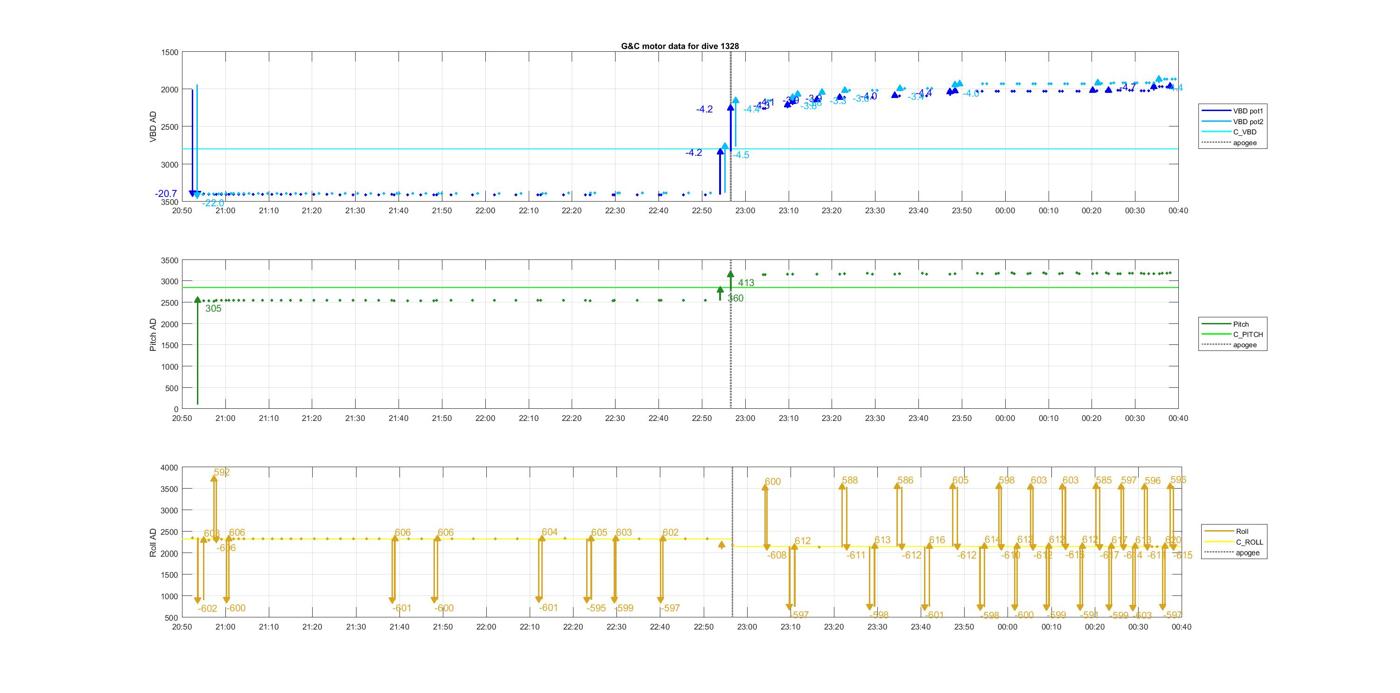Click the "23:00" tick under the VBD plot
Image resolution: width=1400 pixels, height=693 pixels.
coord(745,210)
